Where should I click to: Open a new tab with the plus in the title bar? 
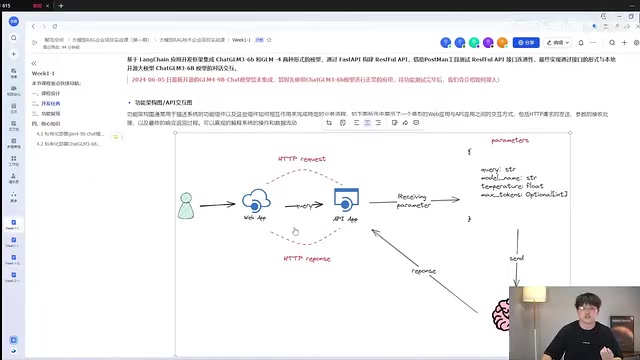[x=61, y=6]
